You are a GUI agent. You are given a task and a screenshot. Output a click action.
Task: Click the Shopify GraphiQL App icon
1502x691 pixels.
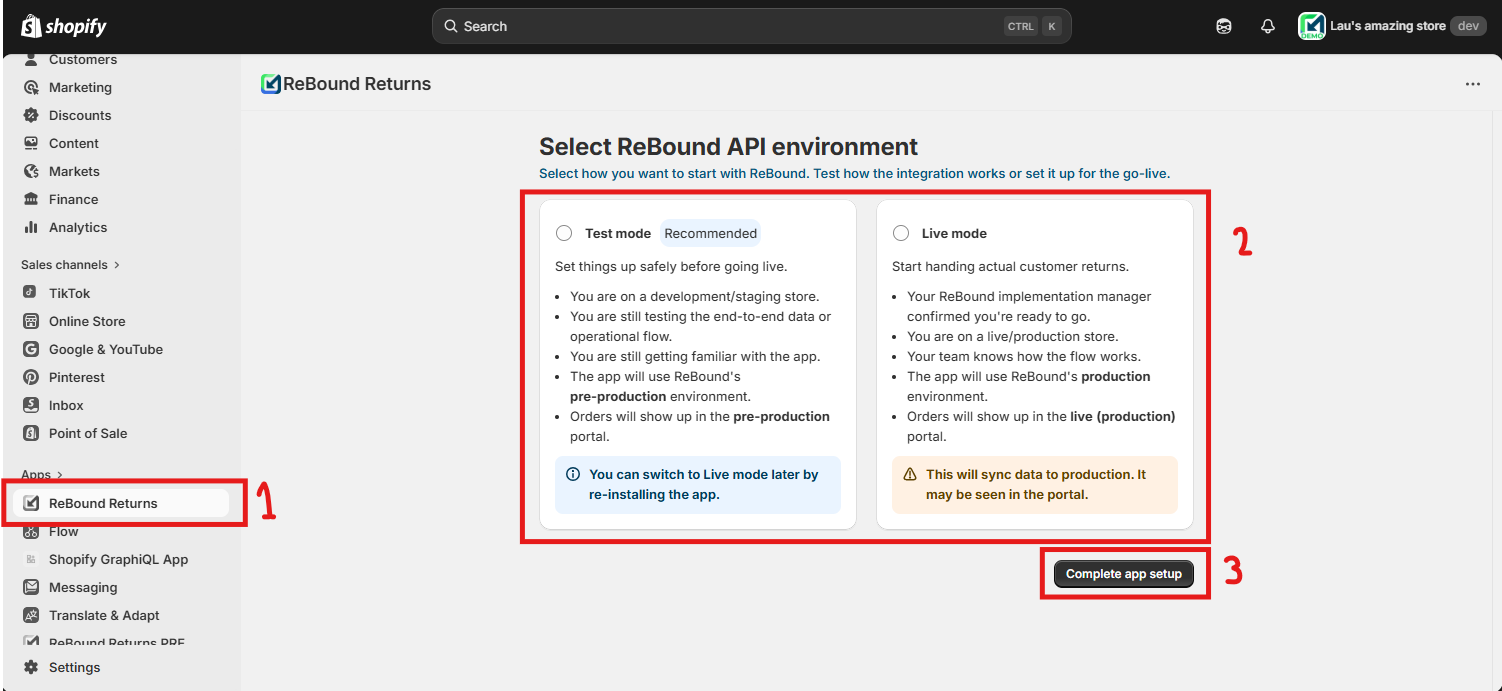coord(31,559)
